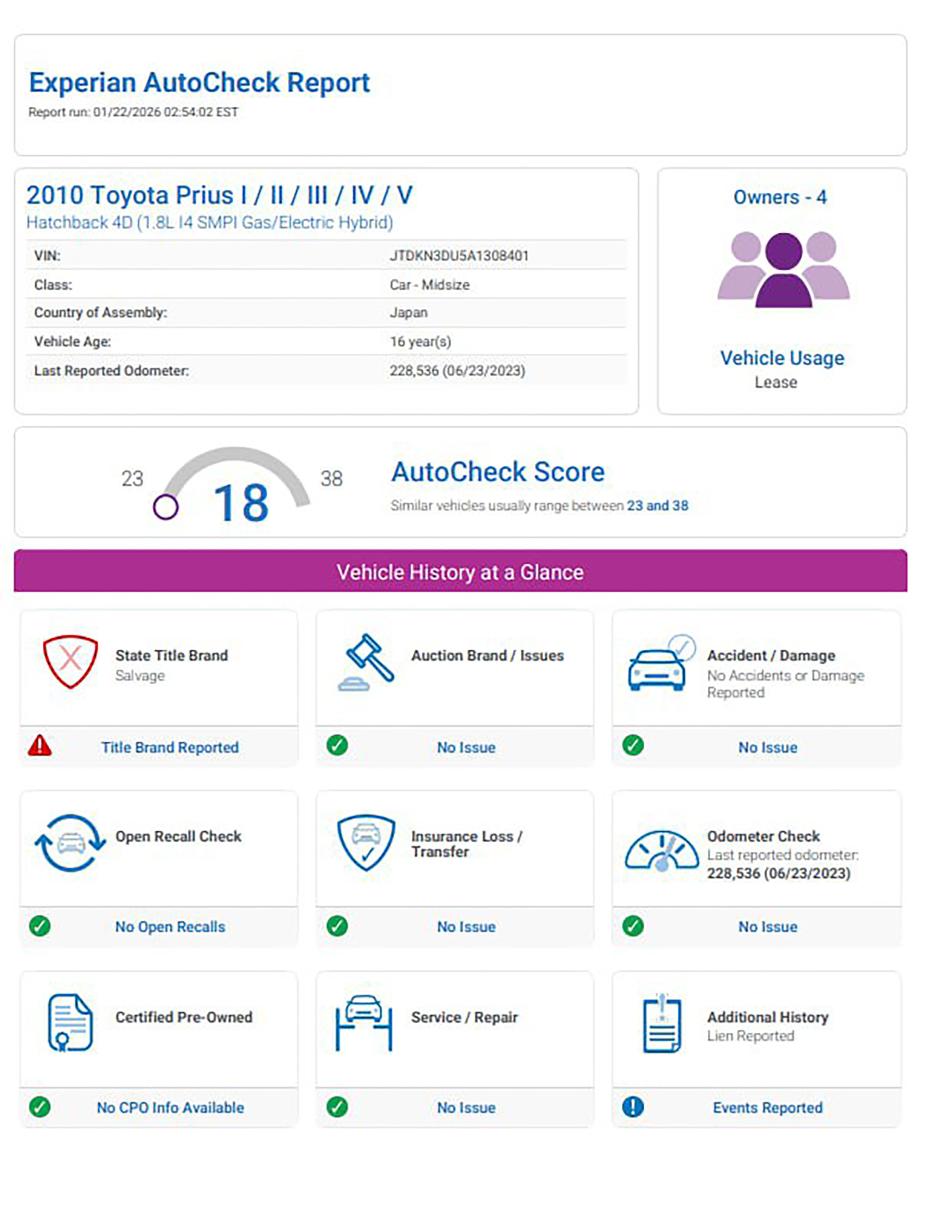This screenshot has height=1205, width=926.
Task: Click the blue Events Reported alert icon
Action: (632, 1107)
